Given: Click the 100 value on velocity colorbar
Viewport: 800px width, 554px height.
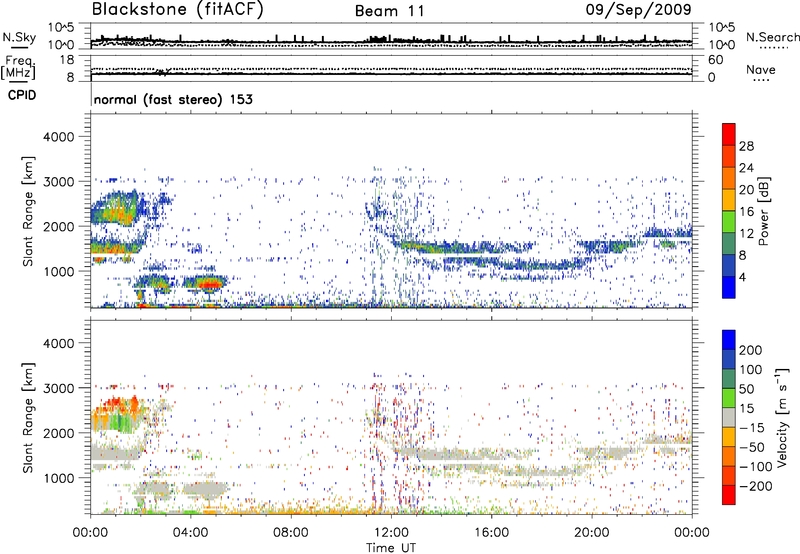Looking at the screenshot, I should [x=751, y=369].
